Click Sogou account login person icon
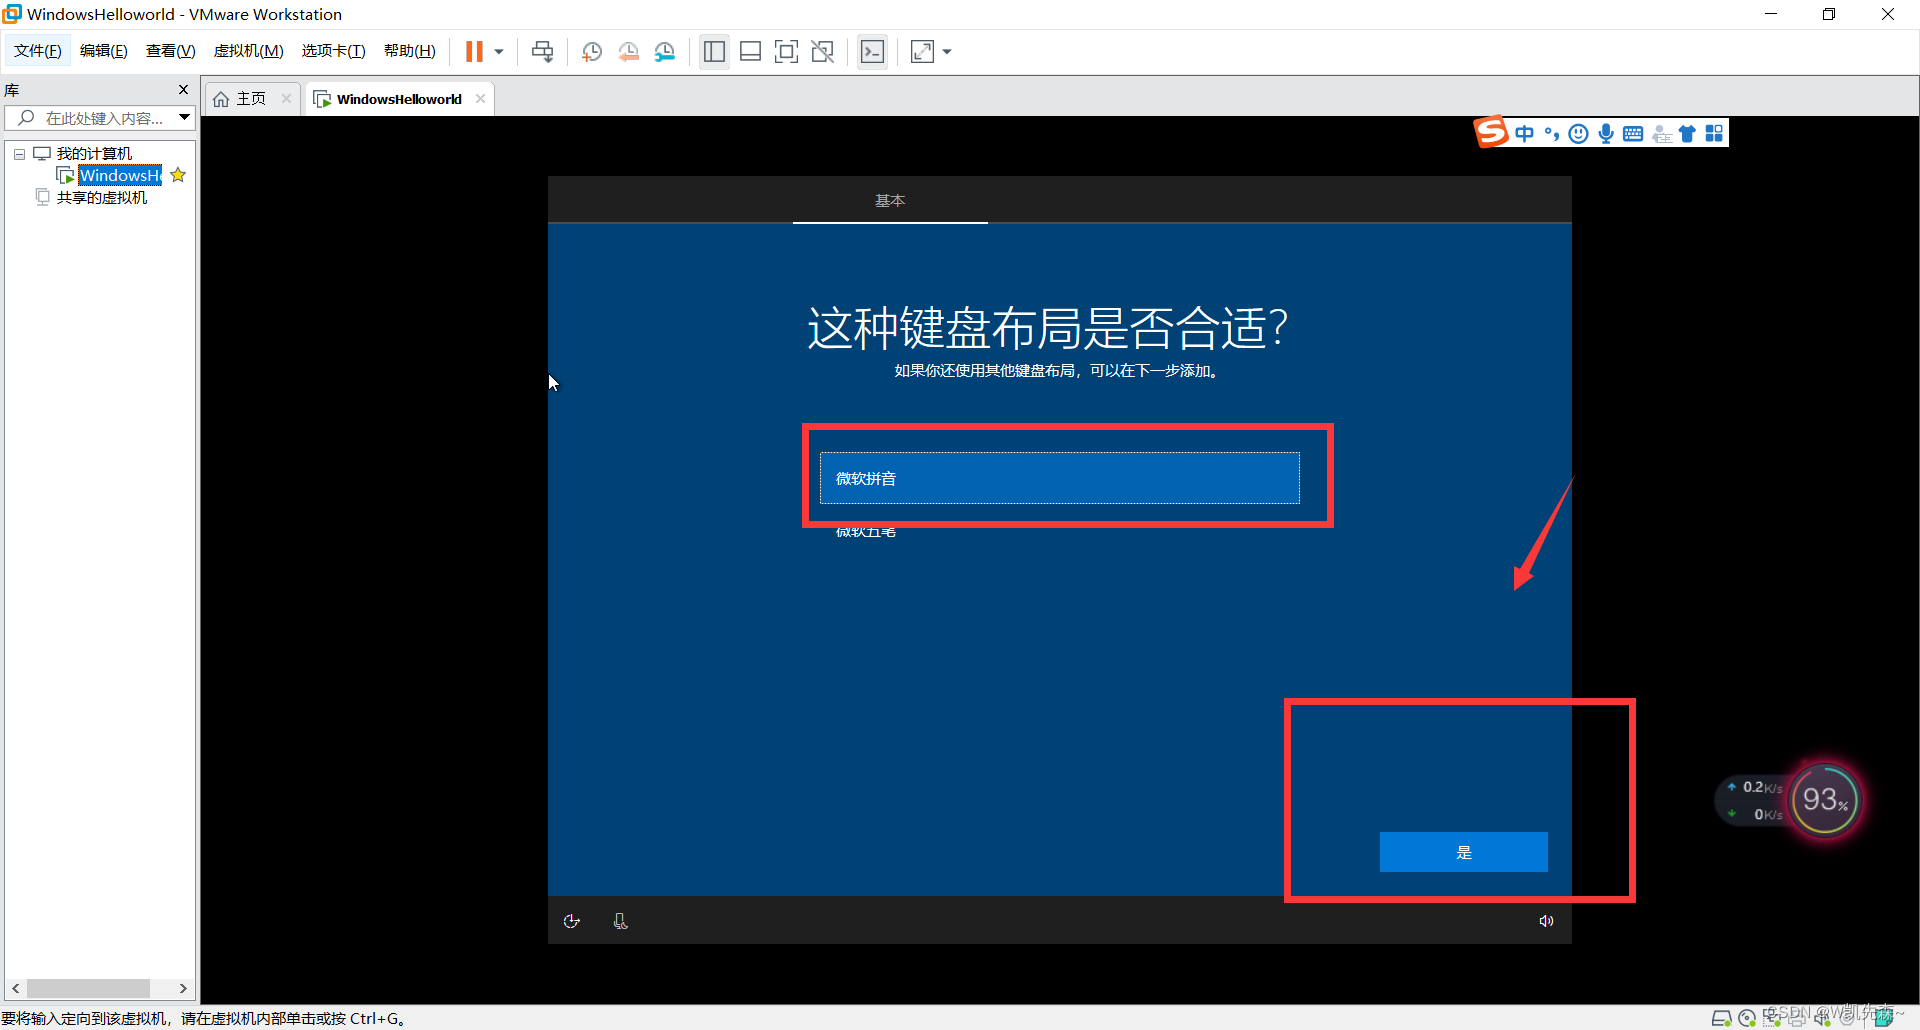This screenshot has width=1920, height=1030. 1662,134
